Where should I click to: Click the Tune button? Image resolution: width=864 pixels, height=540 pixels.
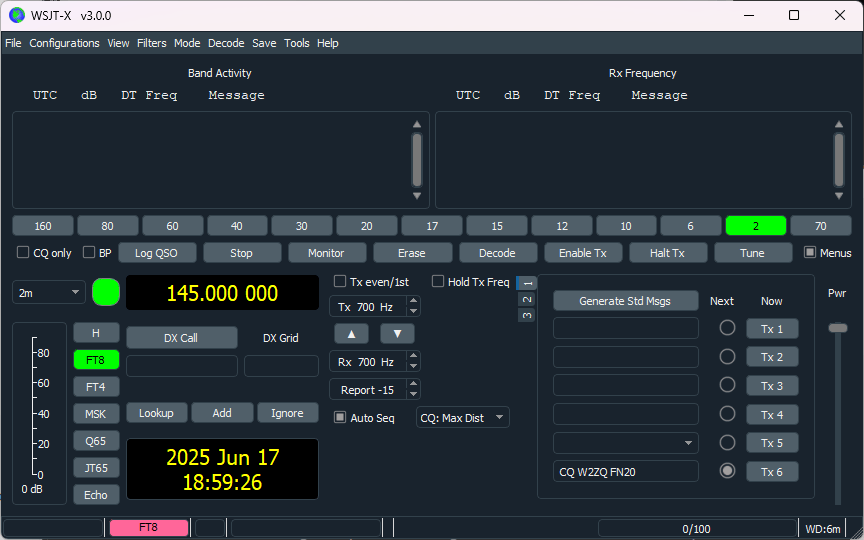click(x=753, y=253)
